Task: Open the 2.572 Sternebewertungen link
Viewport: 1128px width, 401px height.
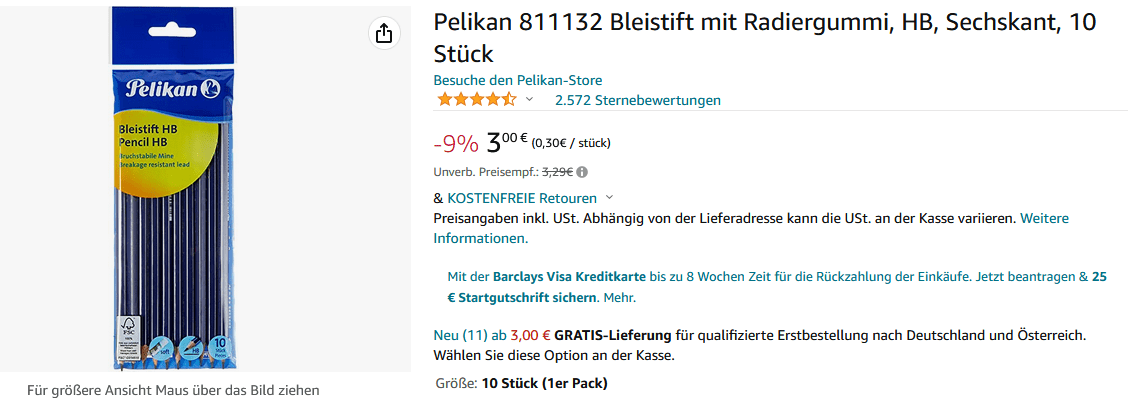Action: pyautogui.click(x=637, y=100)
